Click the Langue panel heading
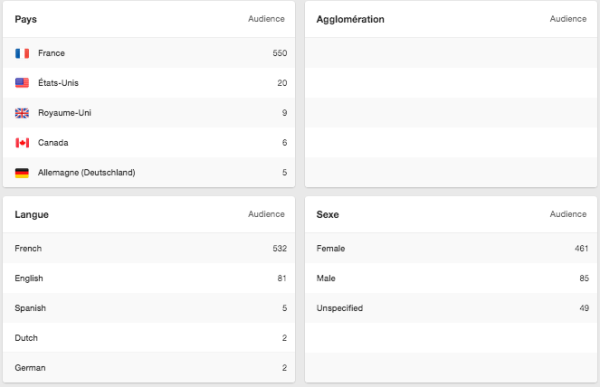This screenshot has width=600, height=387. tap(31, 214)
